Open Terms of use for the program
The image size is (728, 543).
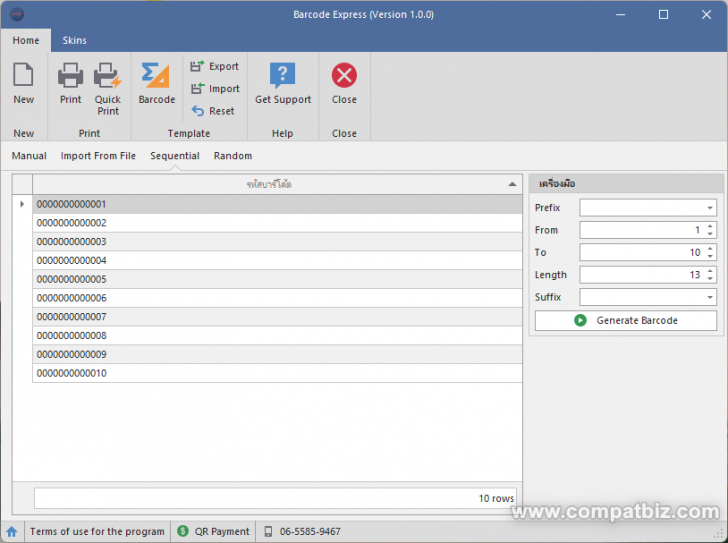pyautogui.click(x=97, y=531)
